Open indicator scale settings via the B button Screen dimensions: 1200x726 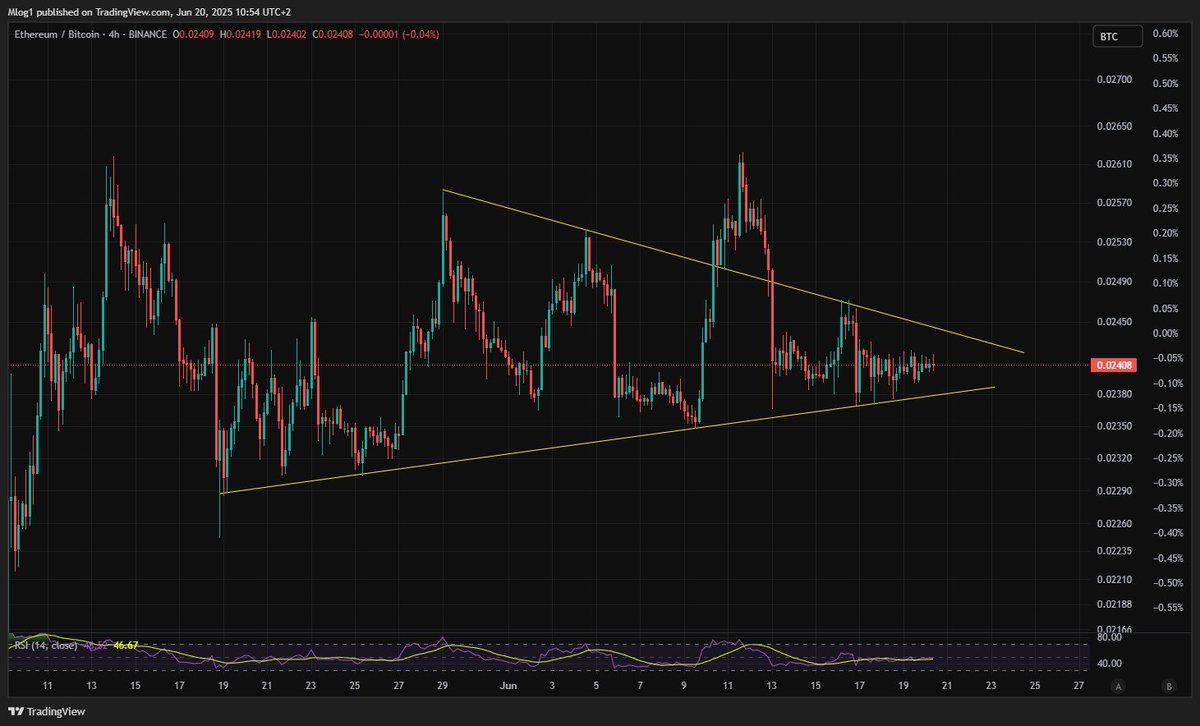point(1168,687)
